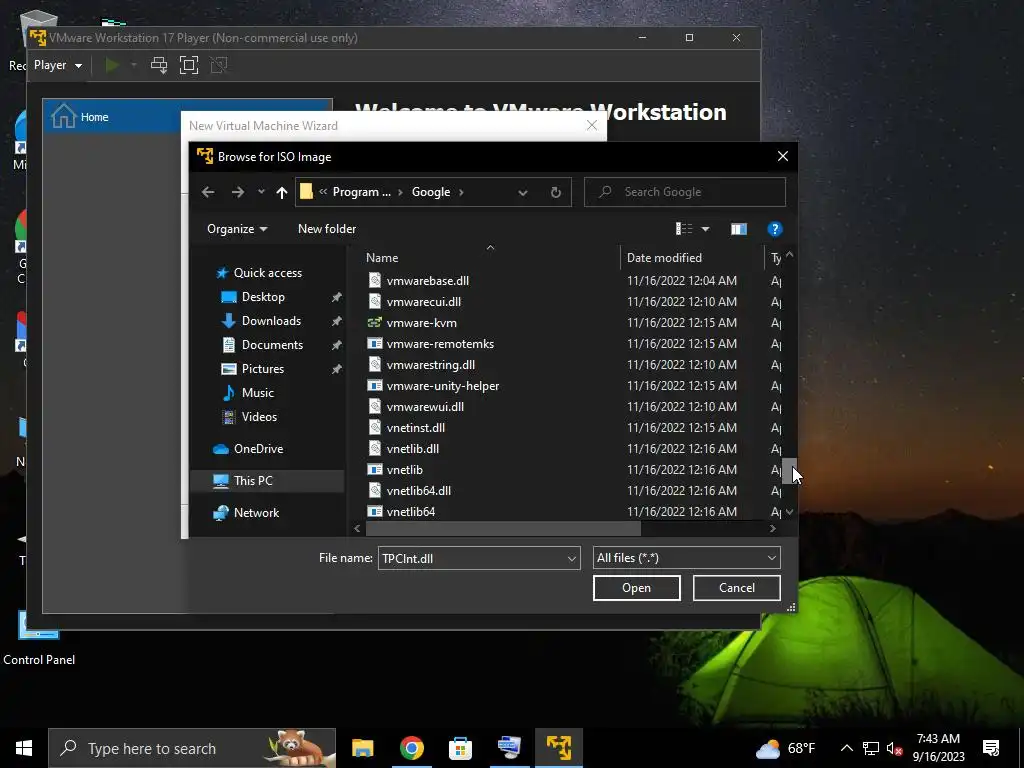Open view options dropdown arrow
1024x768 pixels.
click(x=705, y=229)
